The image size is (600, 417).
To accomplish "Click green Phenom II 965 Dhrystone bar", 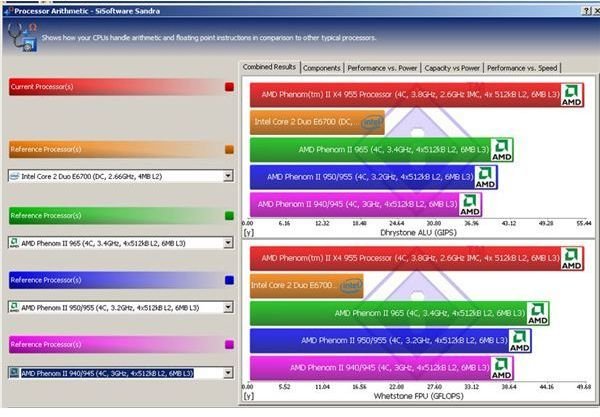I will pos(382,150).
